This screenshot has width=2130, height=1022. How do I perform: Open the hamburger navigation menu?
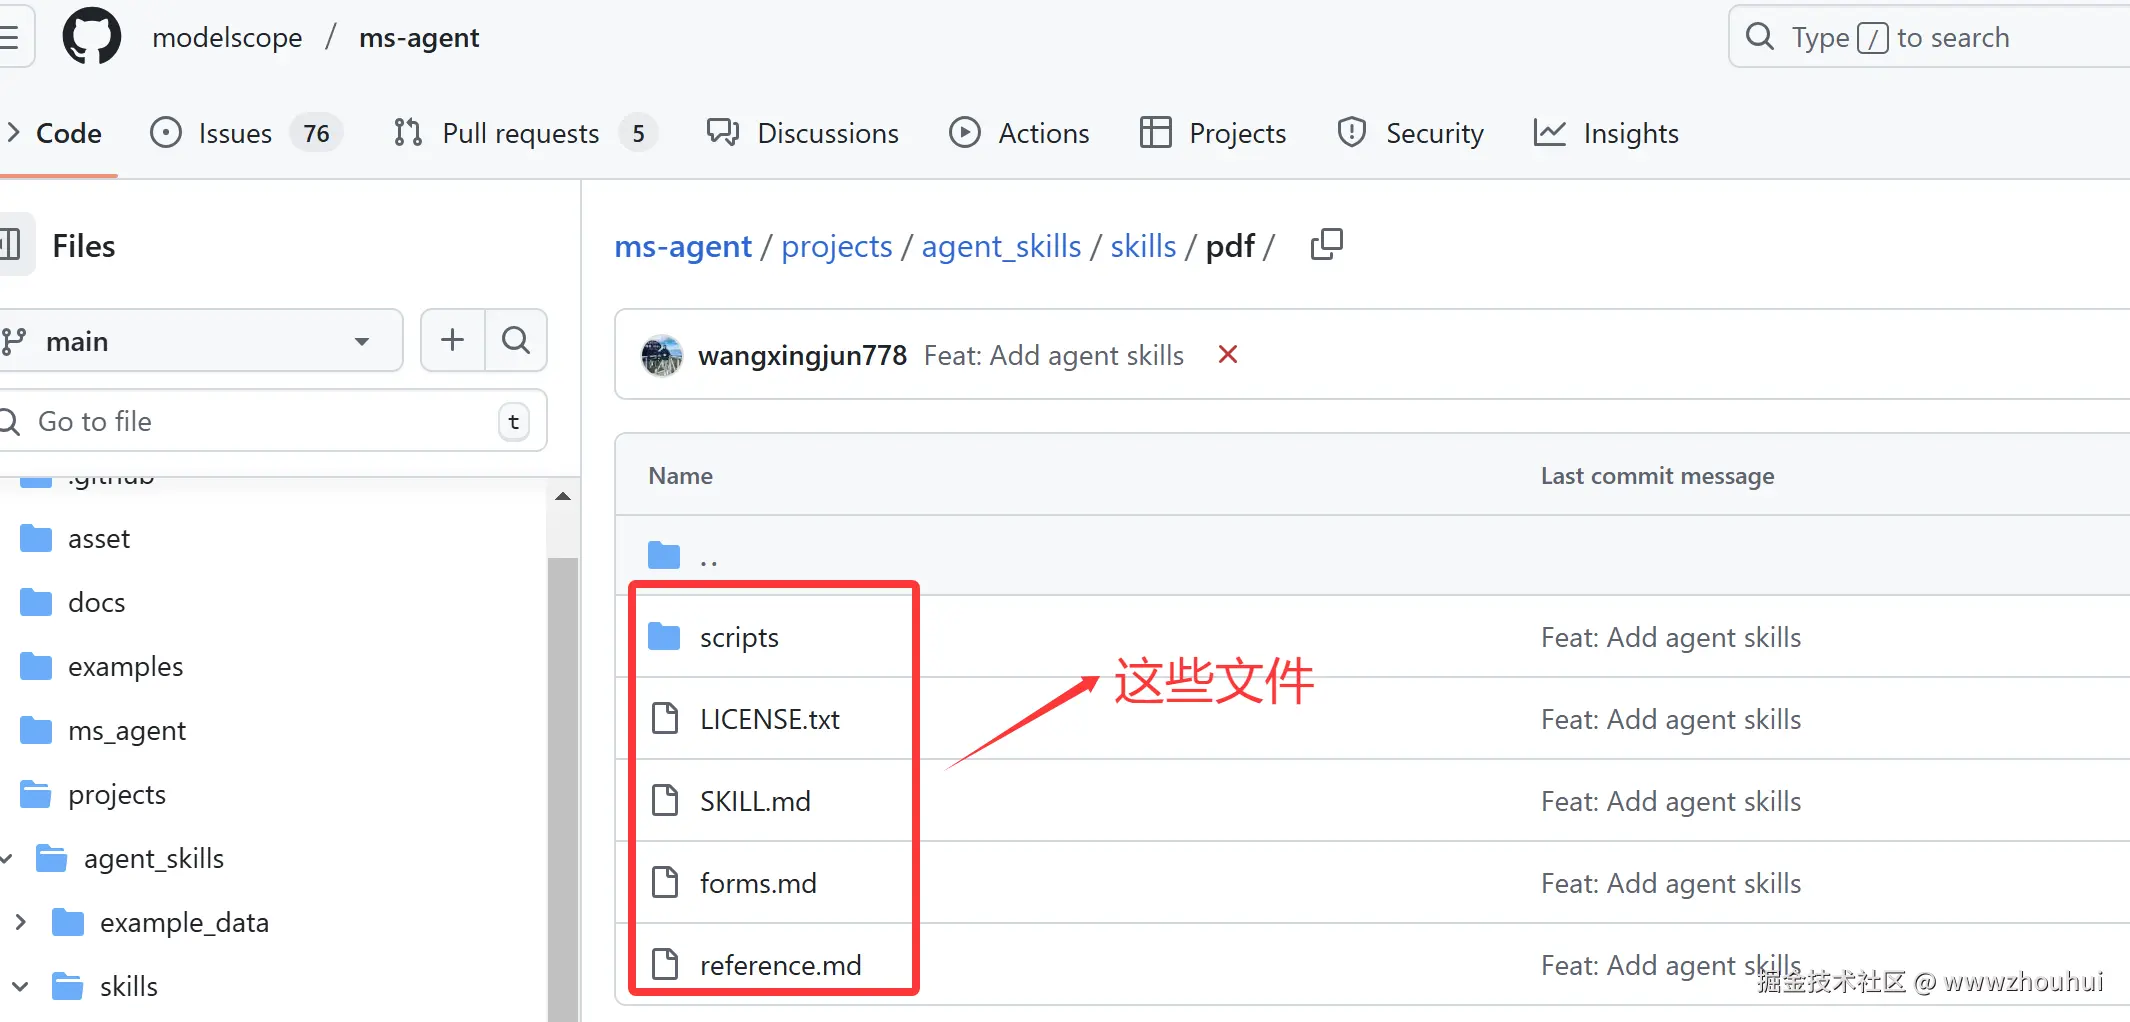(10, 37)
